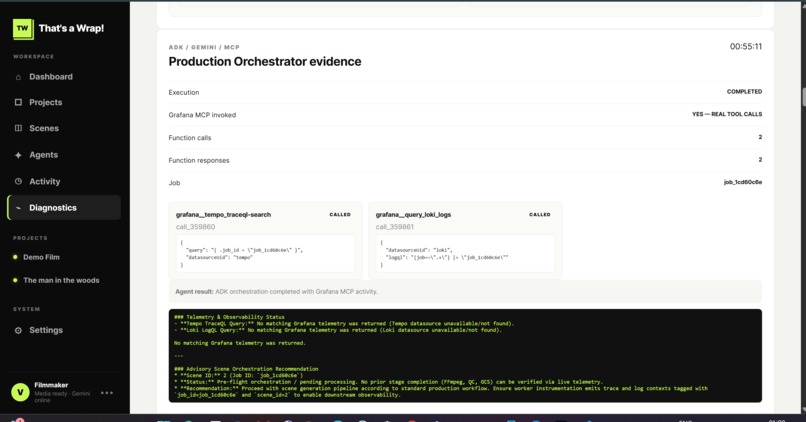806x422 pixels.
Task: Click the That's a Wrap! title
Action: tap(71, 29)
